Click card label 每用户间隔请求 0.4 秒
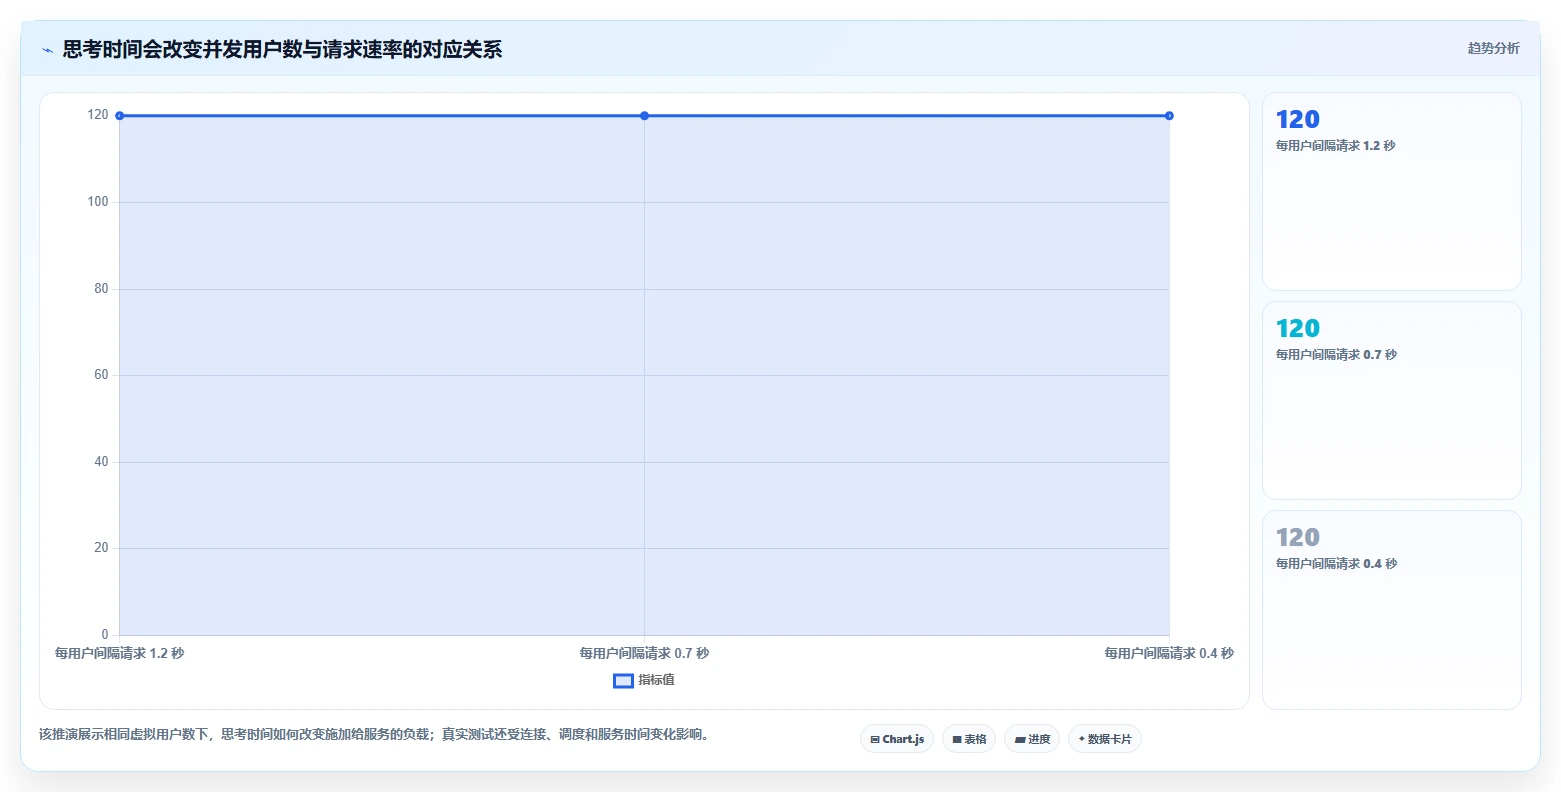1561x792 pixels. point(1336,564)
